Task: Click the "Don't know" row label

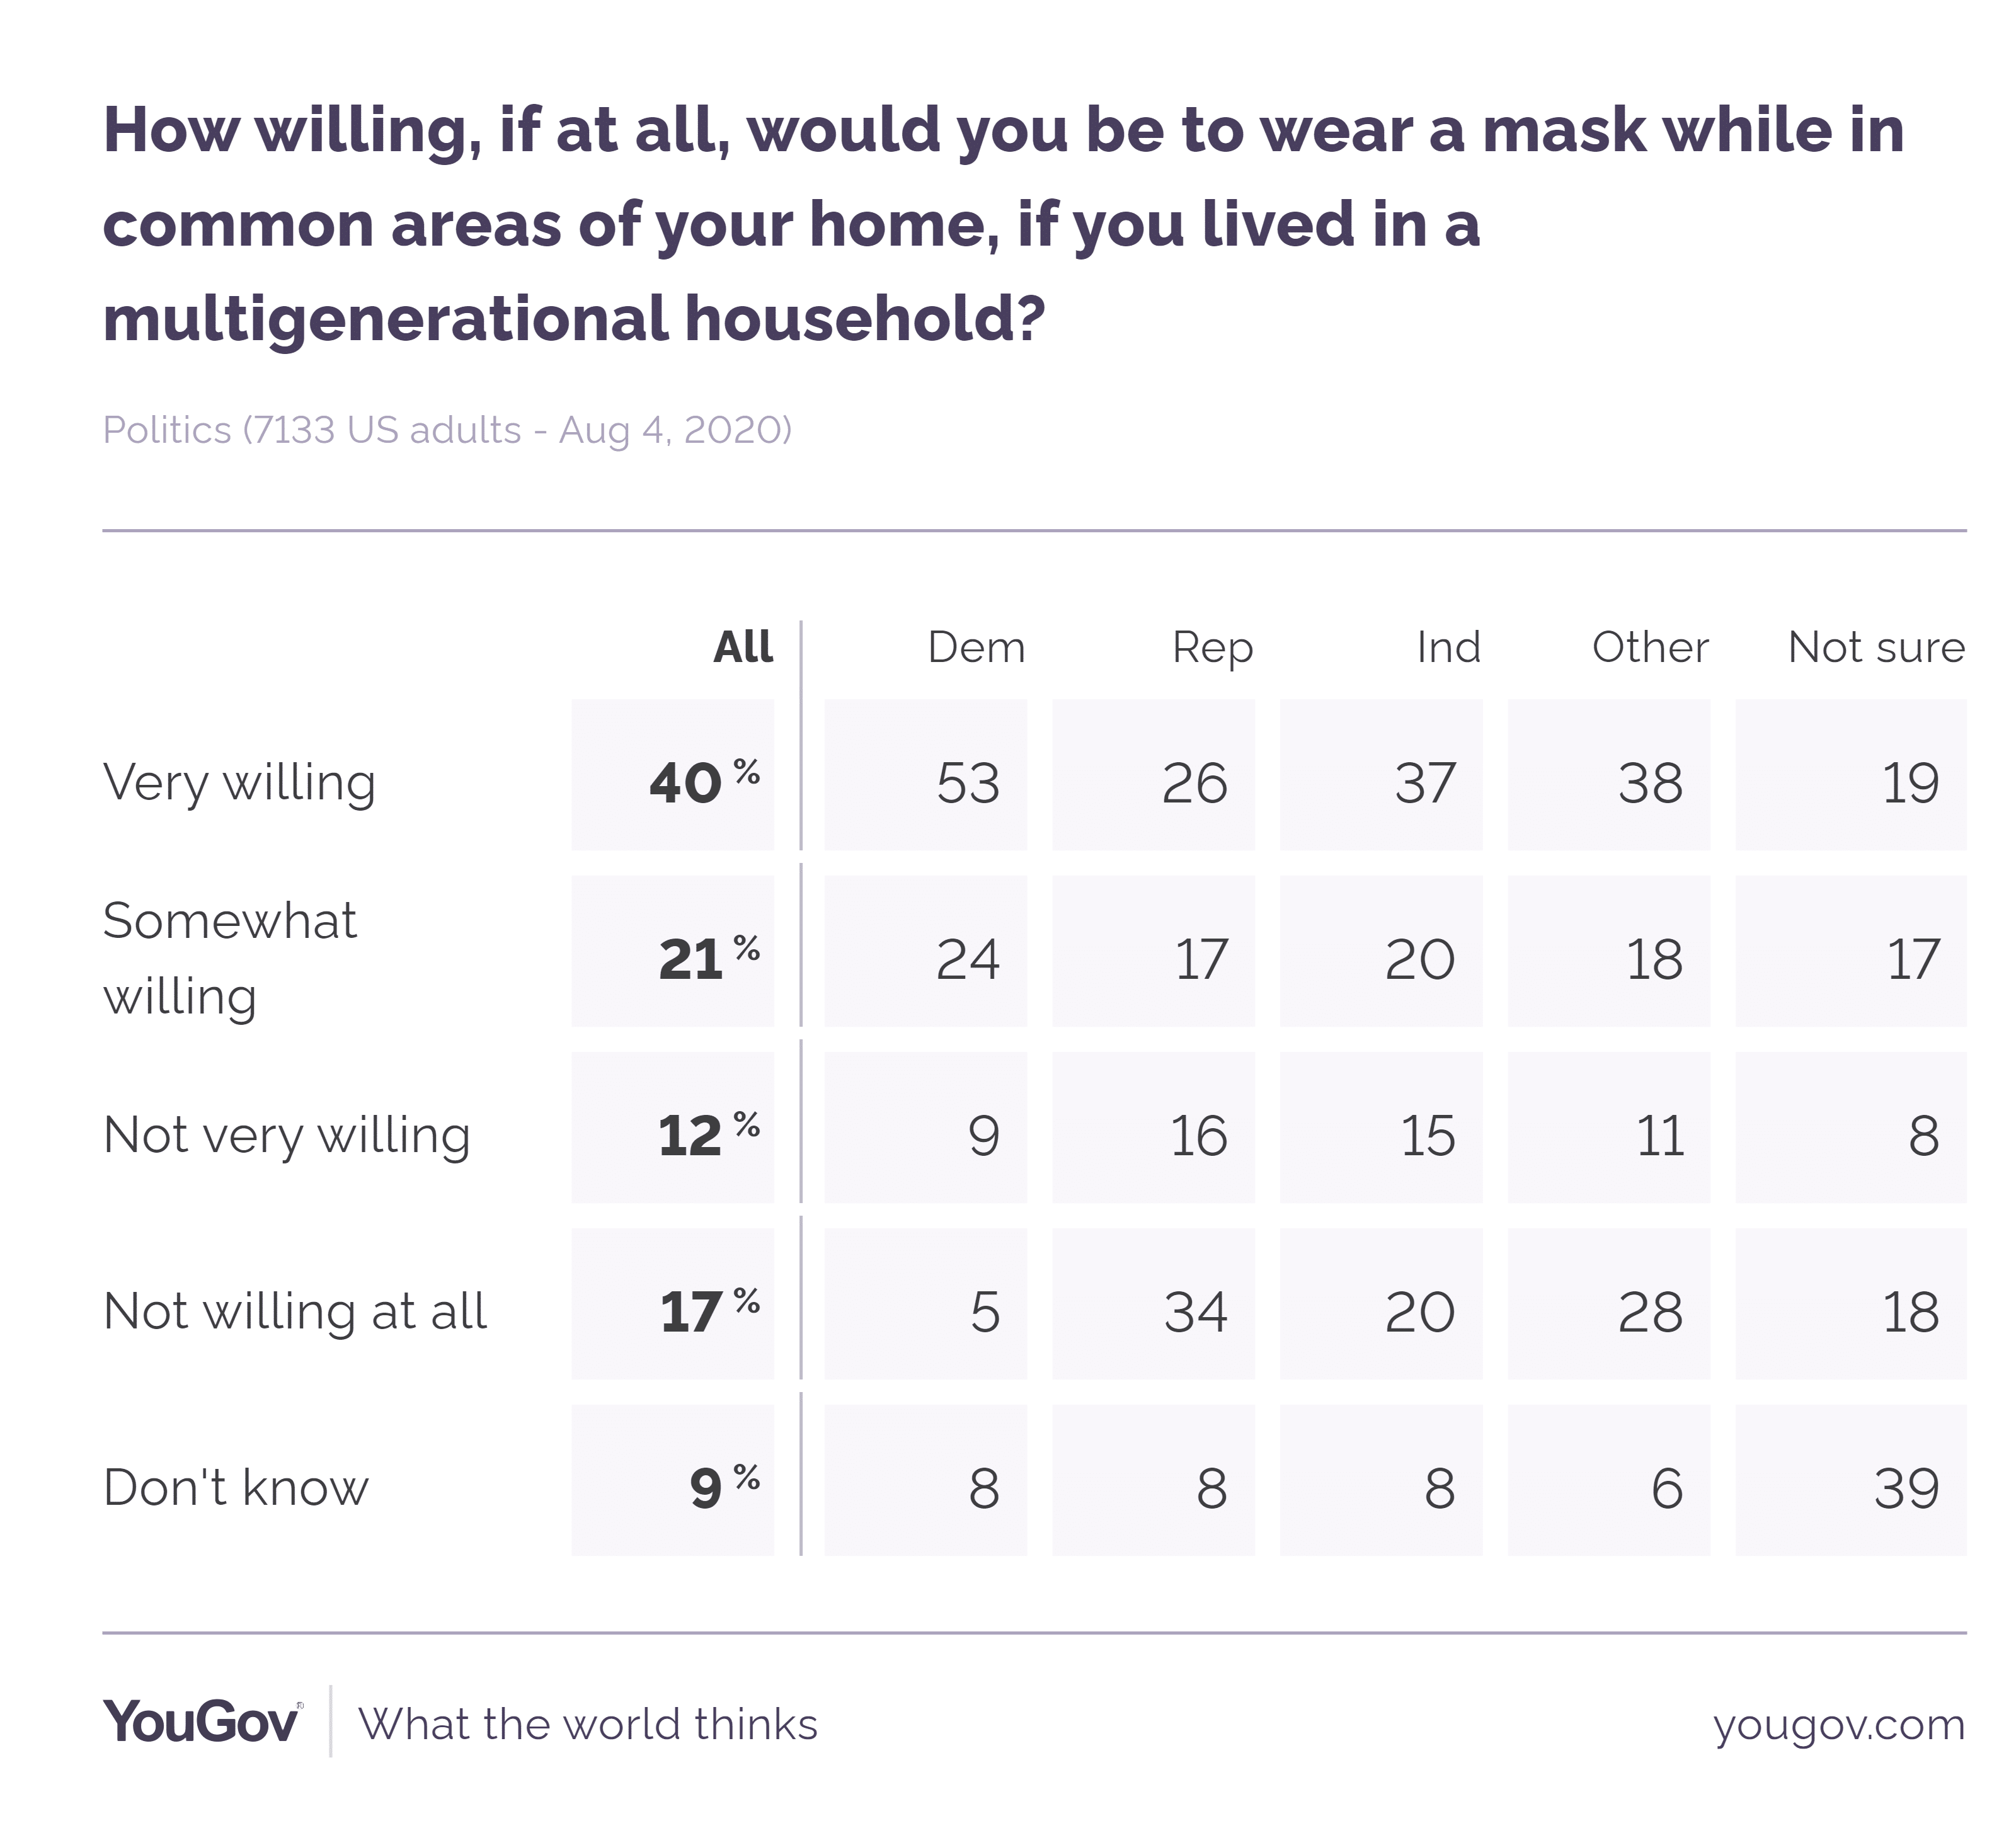Action: pos(236,1487)
